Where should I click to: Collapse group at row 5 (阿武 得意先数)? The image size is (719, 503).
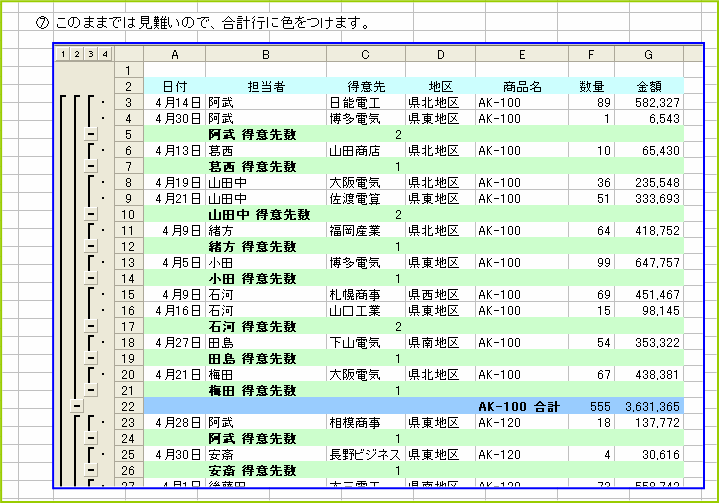pos(91,134)
